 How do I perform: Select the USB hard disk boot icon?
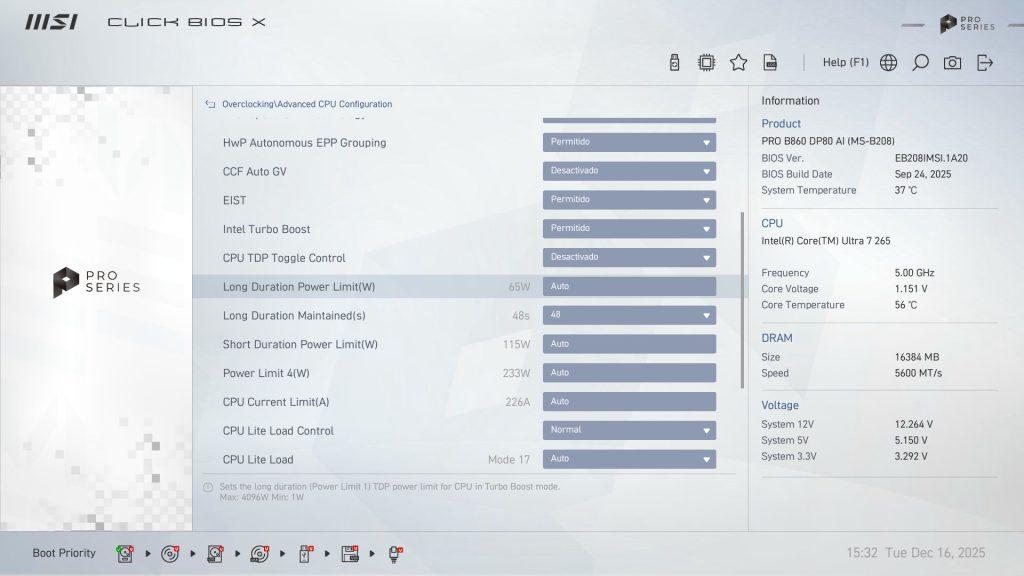tap(215, 554)
